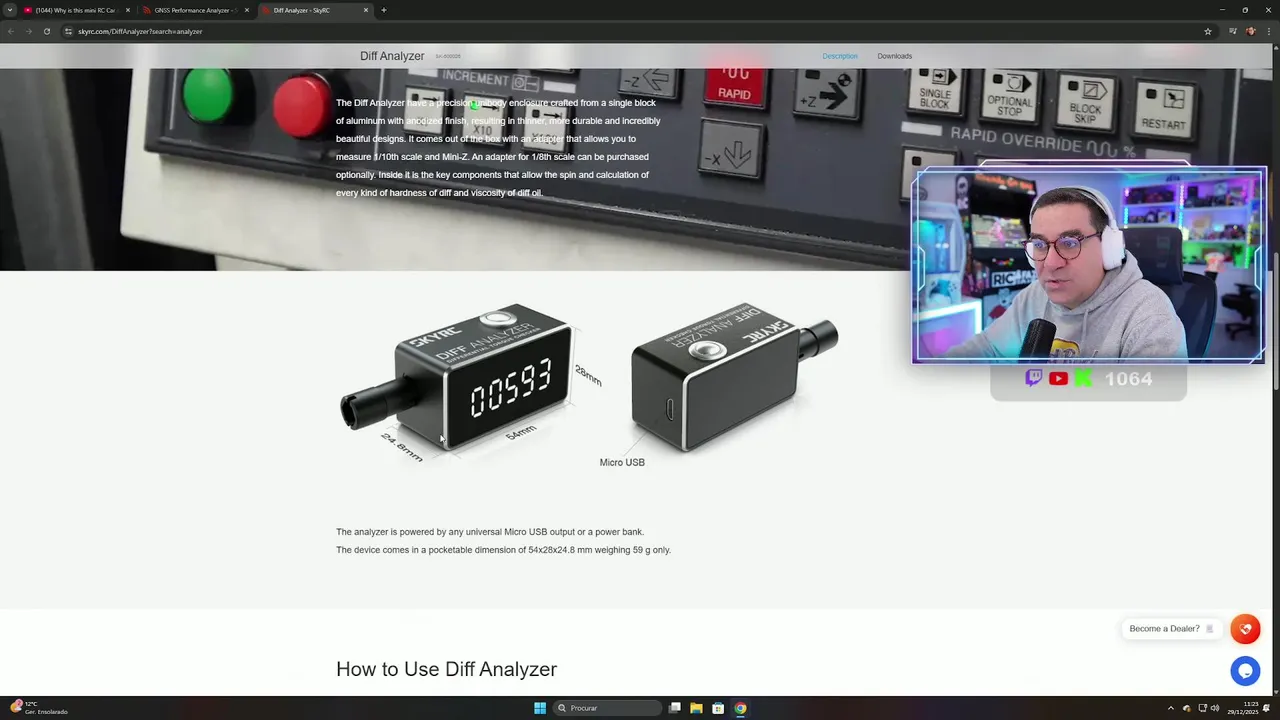Click the Micro USB label

point(622,462)
